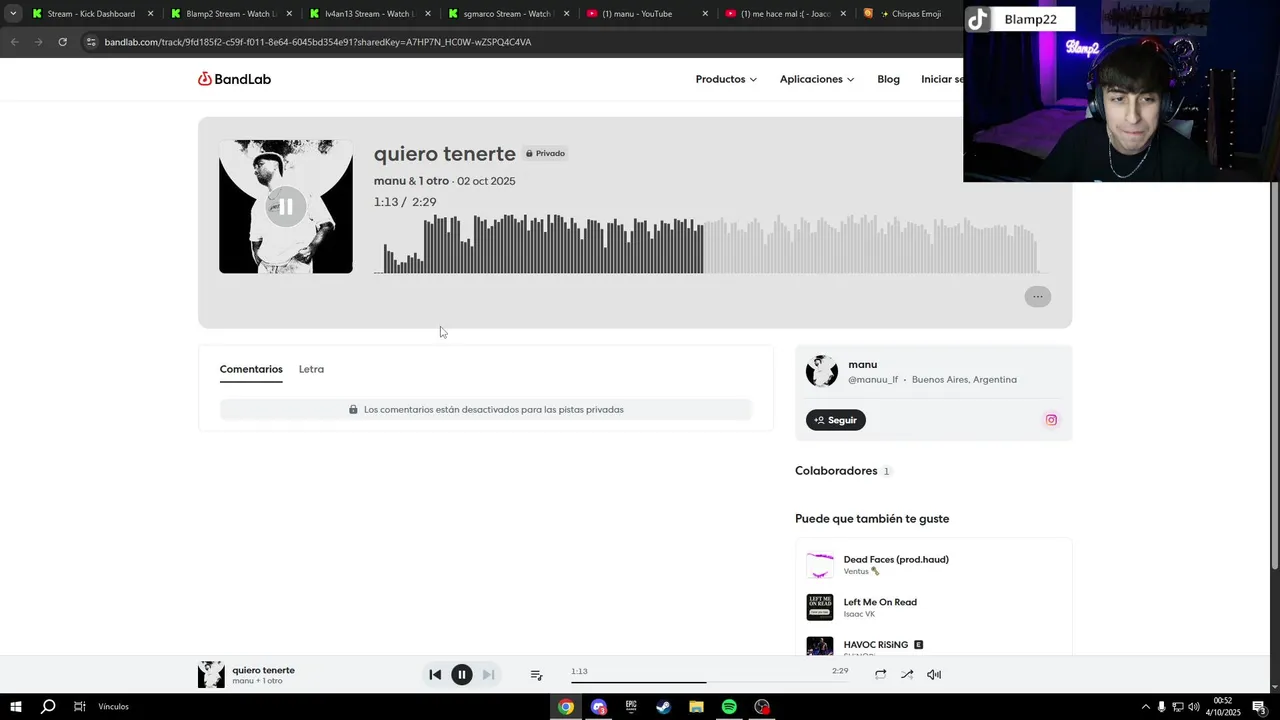Skip to next track in bottom player
The height and width of the screenshot is (720, 1280).
[488, 675]
